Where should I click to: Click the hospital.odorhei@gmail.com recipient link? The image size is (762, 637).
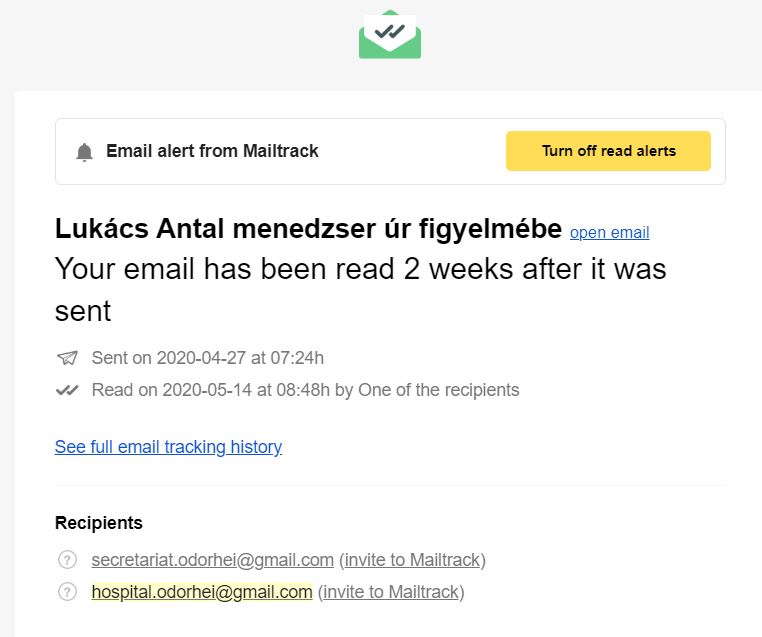(202, 592)
